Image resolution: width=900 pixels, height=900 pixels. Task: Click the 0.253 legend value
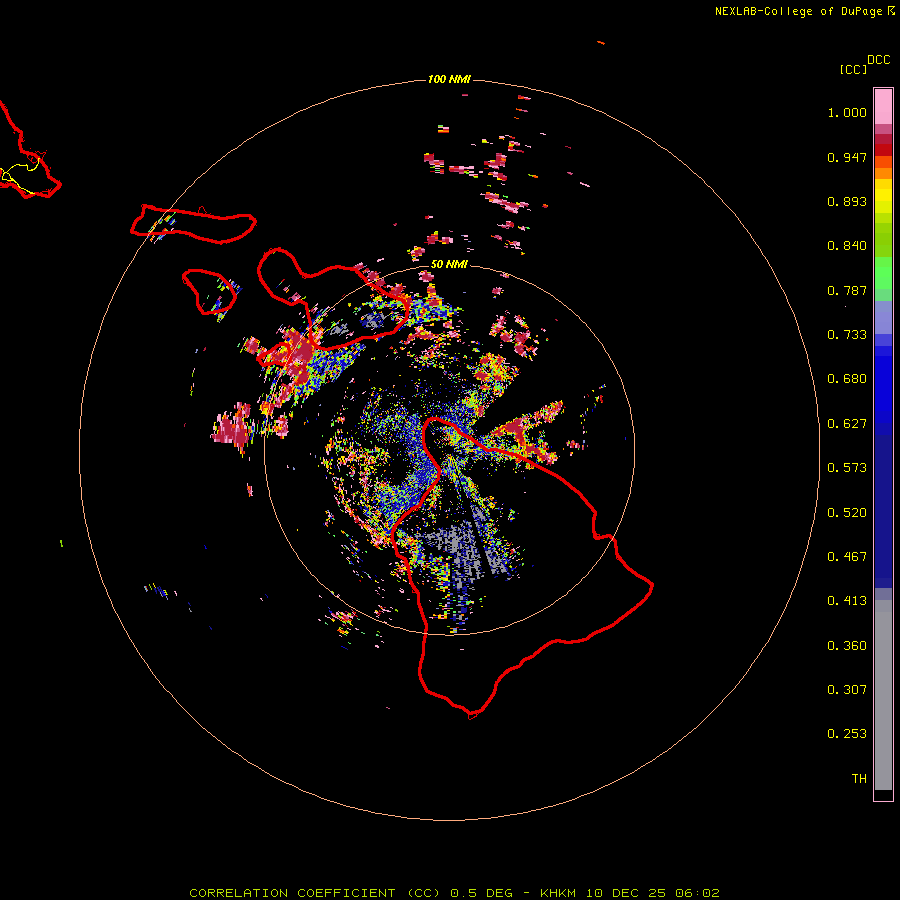(x=847, y=734)
